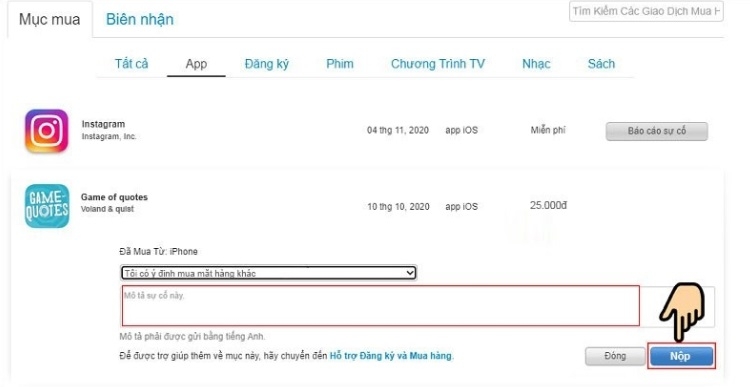Click the purchase search field
750x387 pixels.
pyautogui.click(x=646, y=11)
